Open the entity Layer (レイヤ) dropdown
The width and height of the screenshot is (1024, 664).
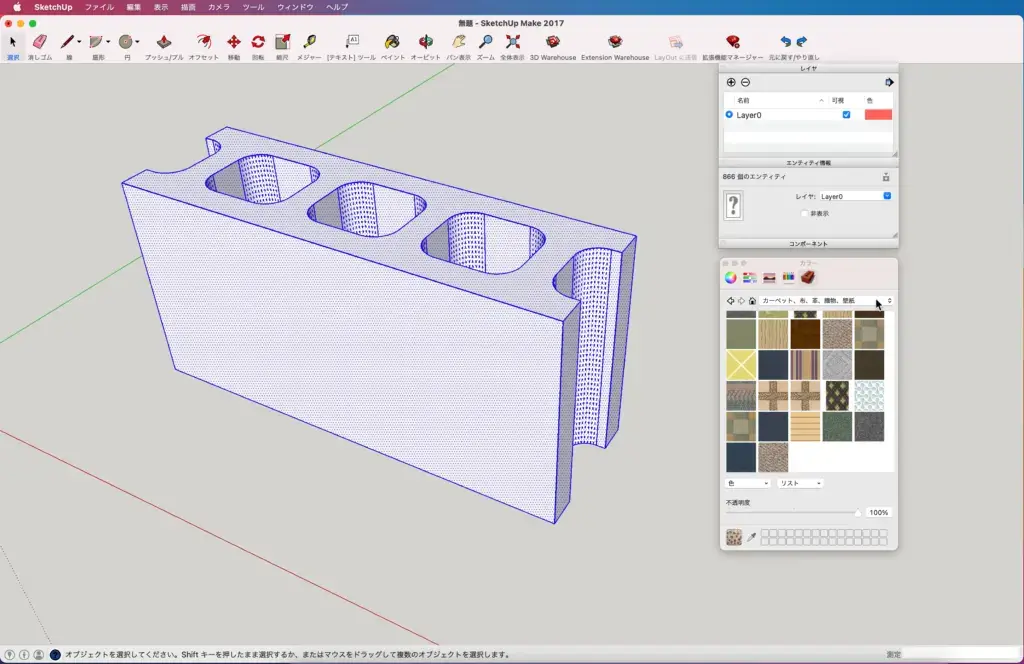tap(856, 196)
